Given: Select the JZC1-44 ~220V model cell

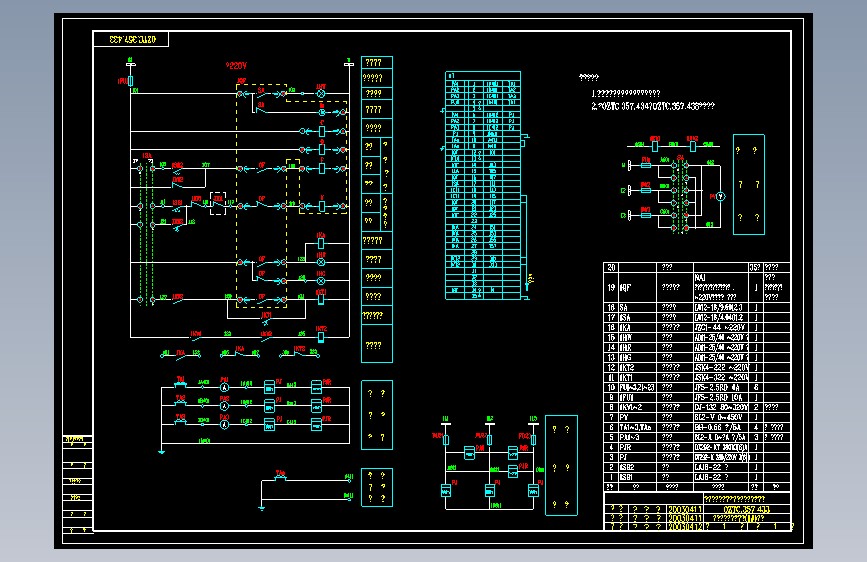Looking at the screenshot, I should click(x=722, y=327).
